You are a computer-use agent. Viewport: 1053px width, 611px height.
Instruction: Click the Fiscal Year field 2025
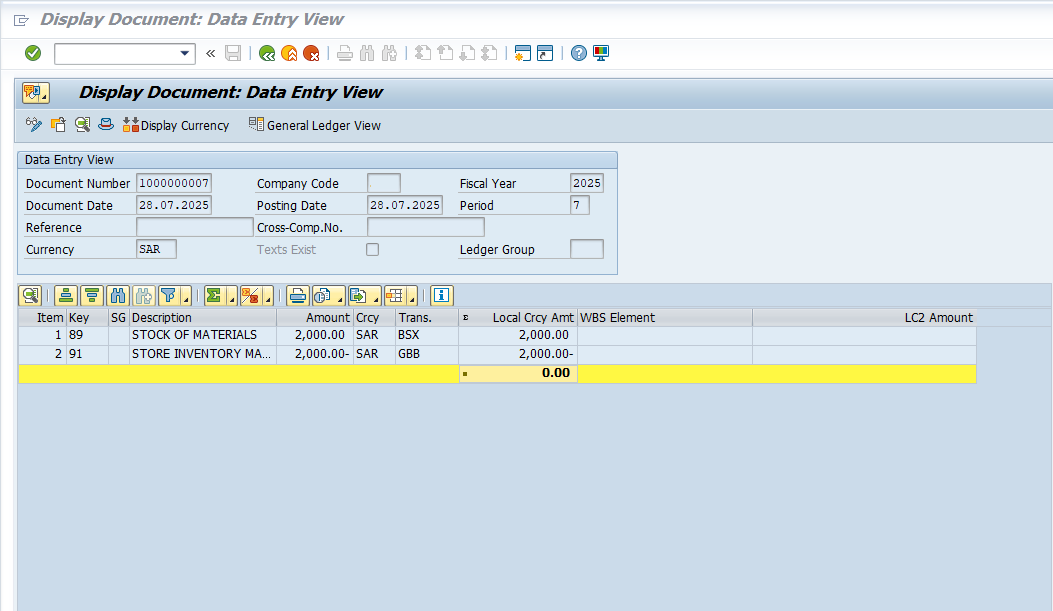[x=586, y=183]
